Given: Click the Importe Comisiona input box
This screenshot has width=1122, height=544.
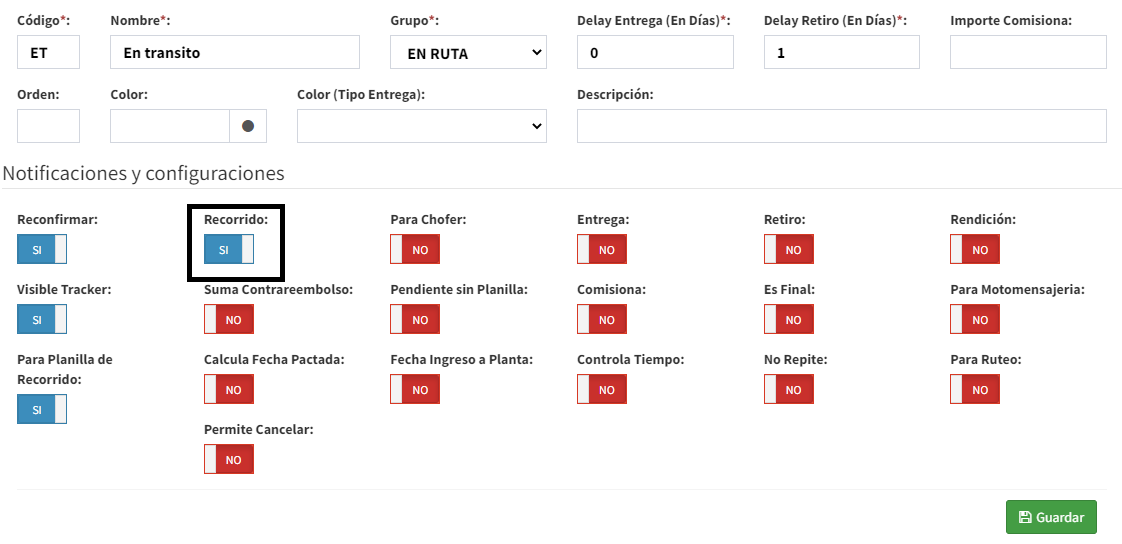Looking at the screenshot, I should 1028,52.
